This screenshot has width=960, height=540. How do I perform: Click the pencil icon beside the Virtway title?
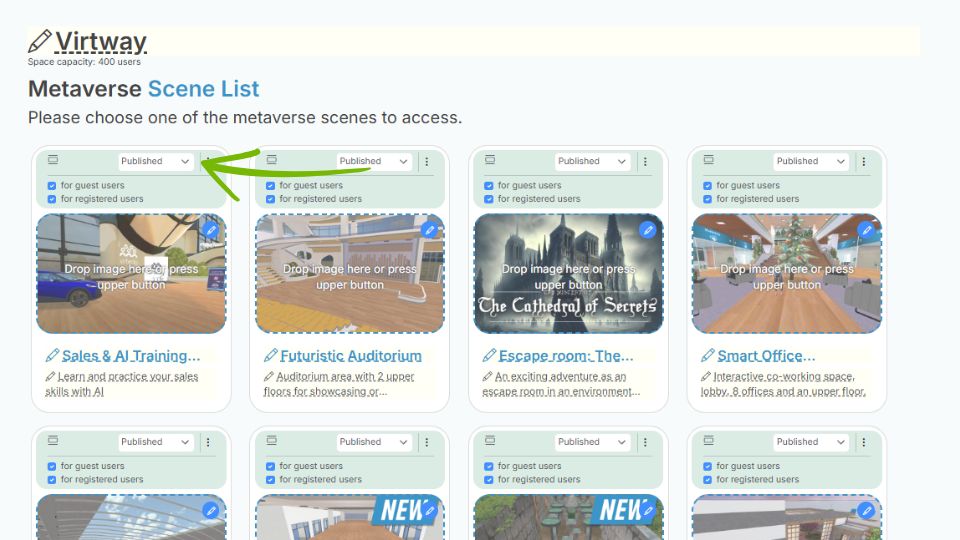(39, 42)
